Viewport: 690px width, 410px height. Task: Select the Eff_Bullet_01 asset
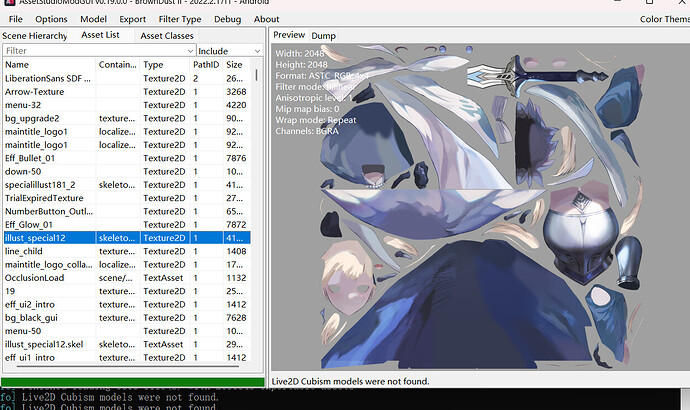127,158
